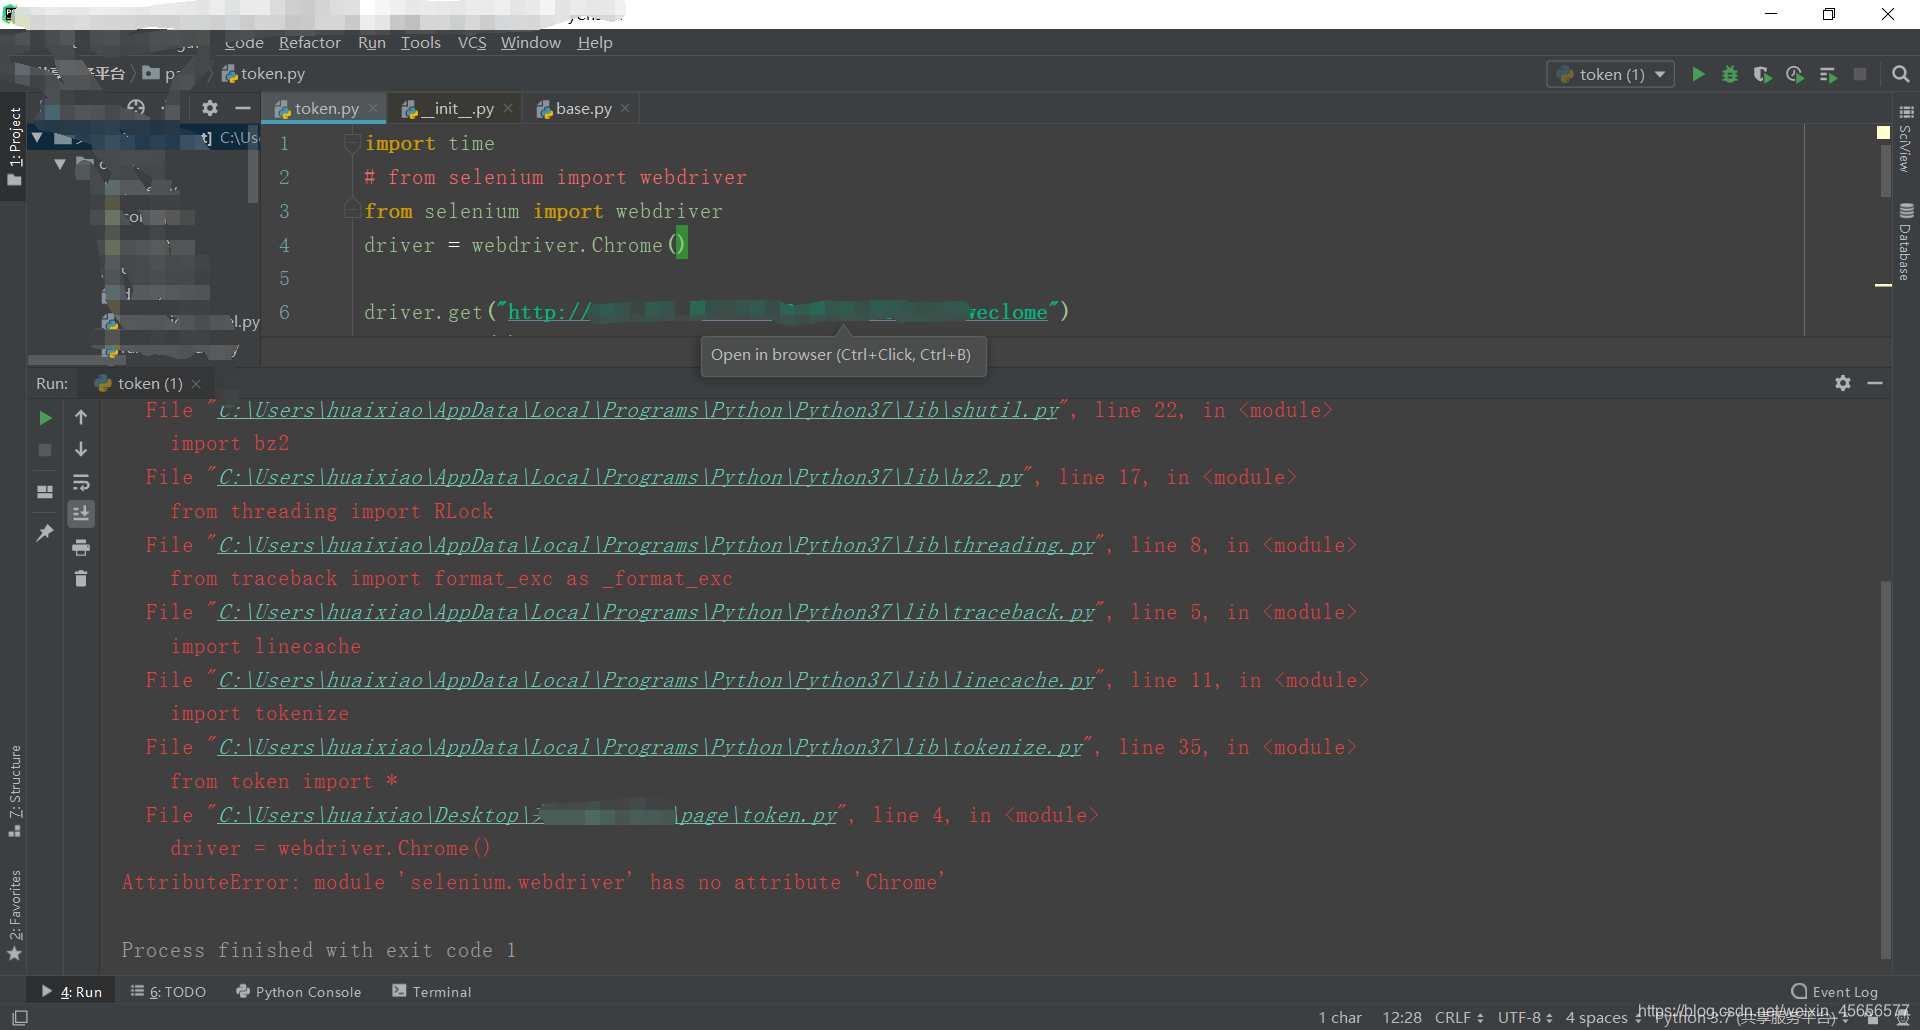
Task: Open the Run menu
Action: tap(372, 42)
